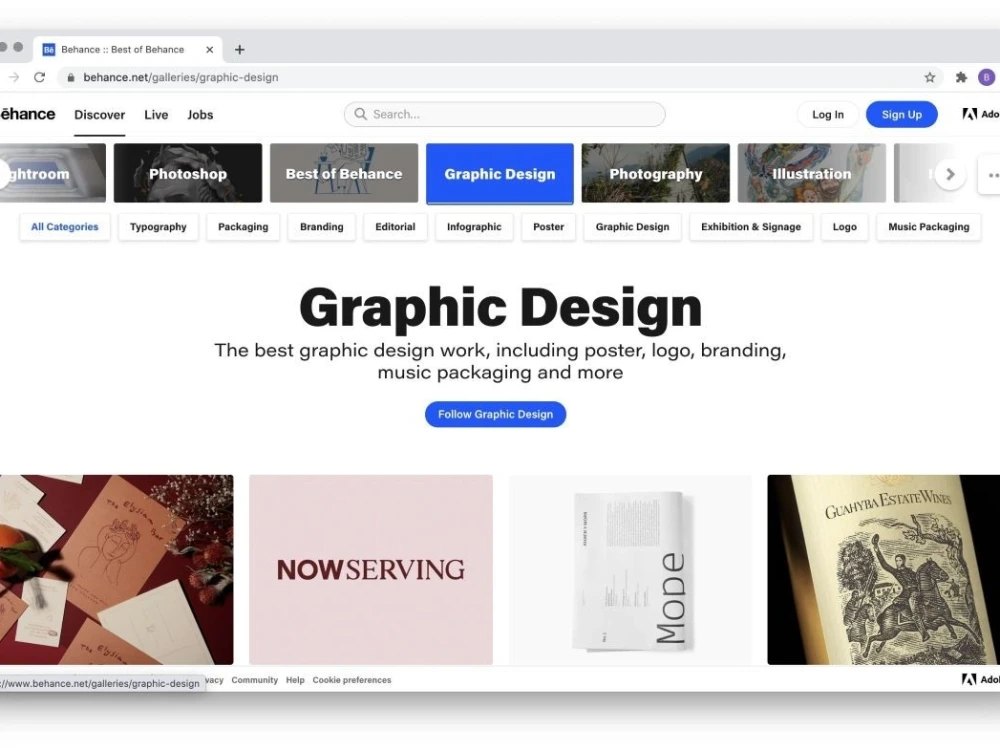The width and height of the screenshot is (1000, 750).
Task: Open the Community footer link
Action: 254,680
